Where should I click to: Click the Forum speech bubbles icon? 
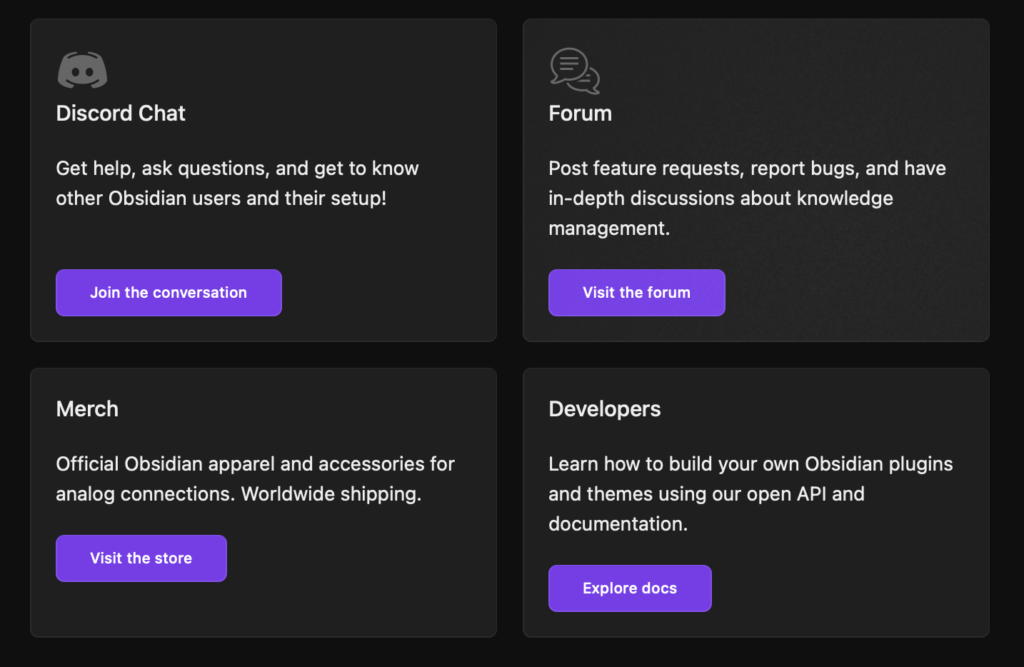(x=575, y=70)
